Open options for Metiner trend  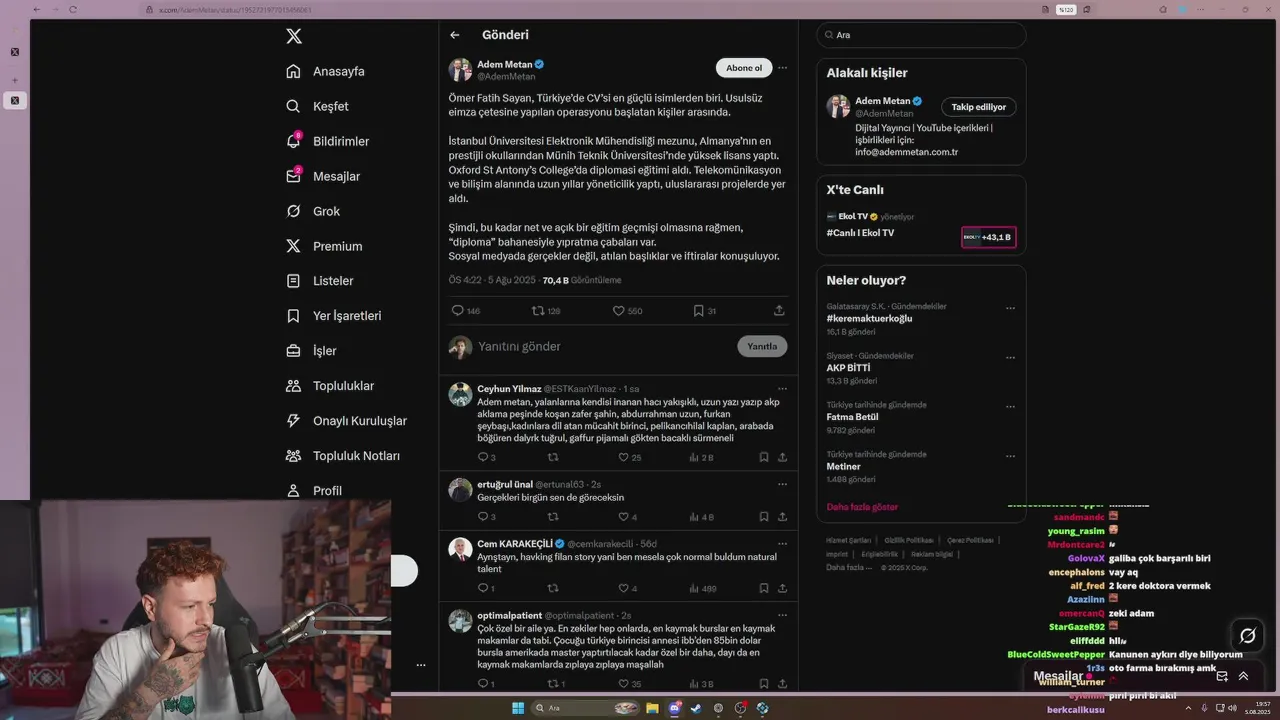tap(1010, 455)
